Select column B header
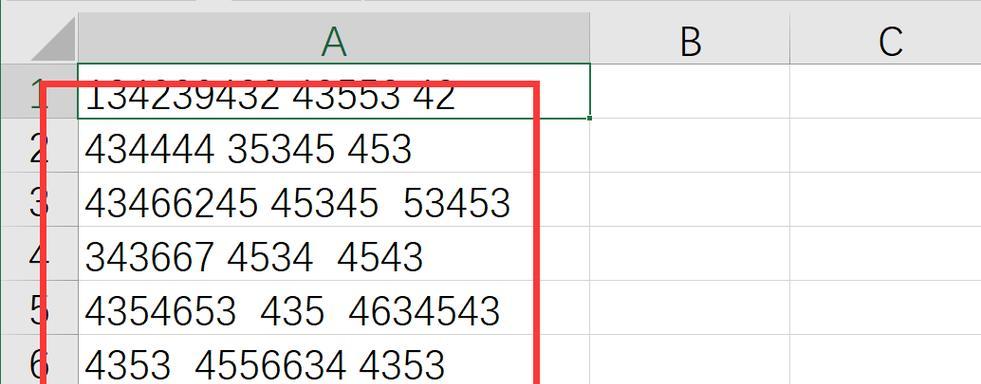The width and height of the screenshot is (981, 384). pyautogui.click(x=689, y=38)
